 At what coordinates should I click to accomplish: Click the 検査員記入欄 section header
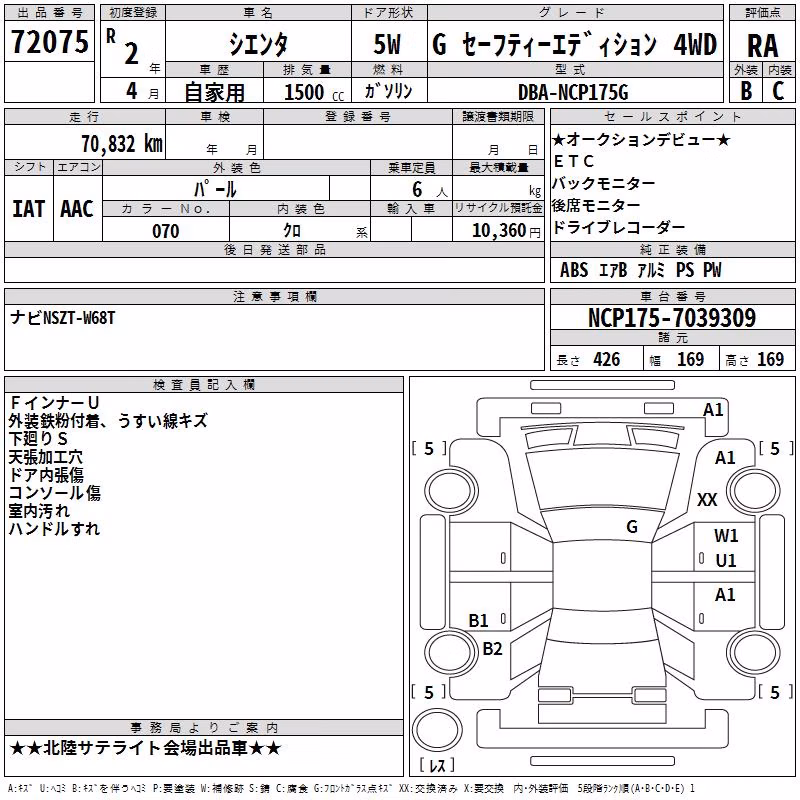tap(204, 385)
